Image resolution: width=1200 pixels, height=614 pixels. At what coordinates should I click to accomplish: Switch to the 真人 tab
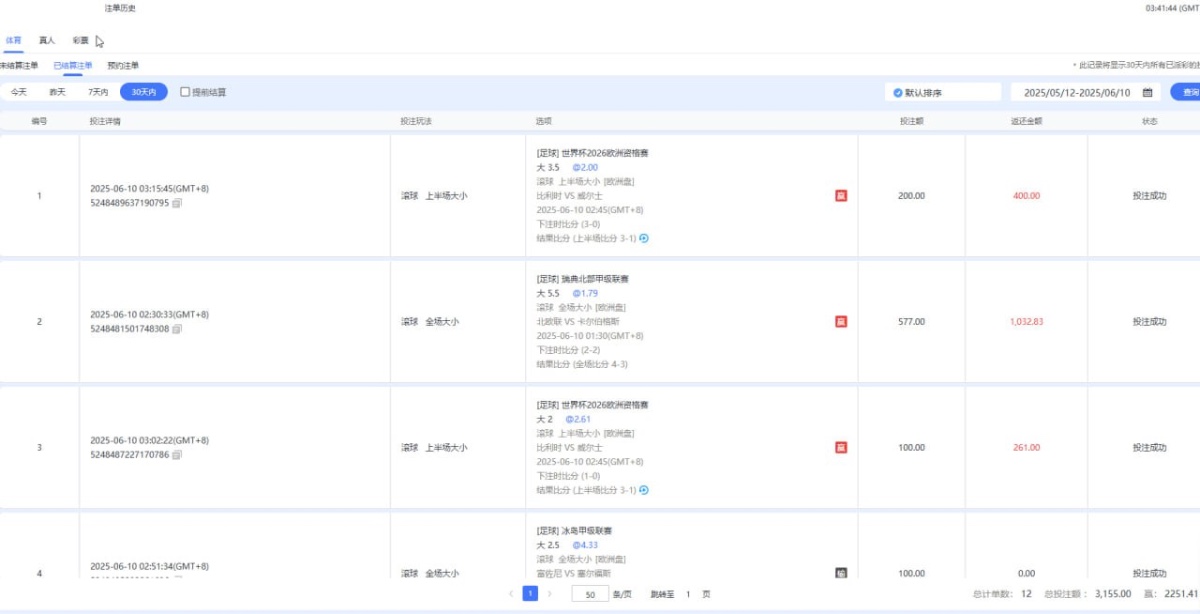tap(47, 41)
